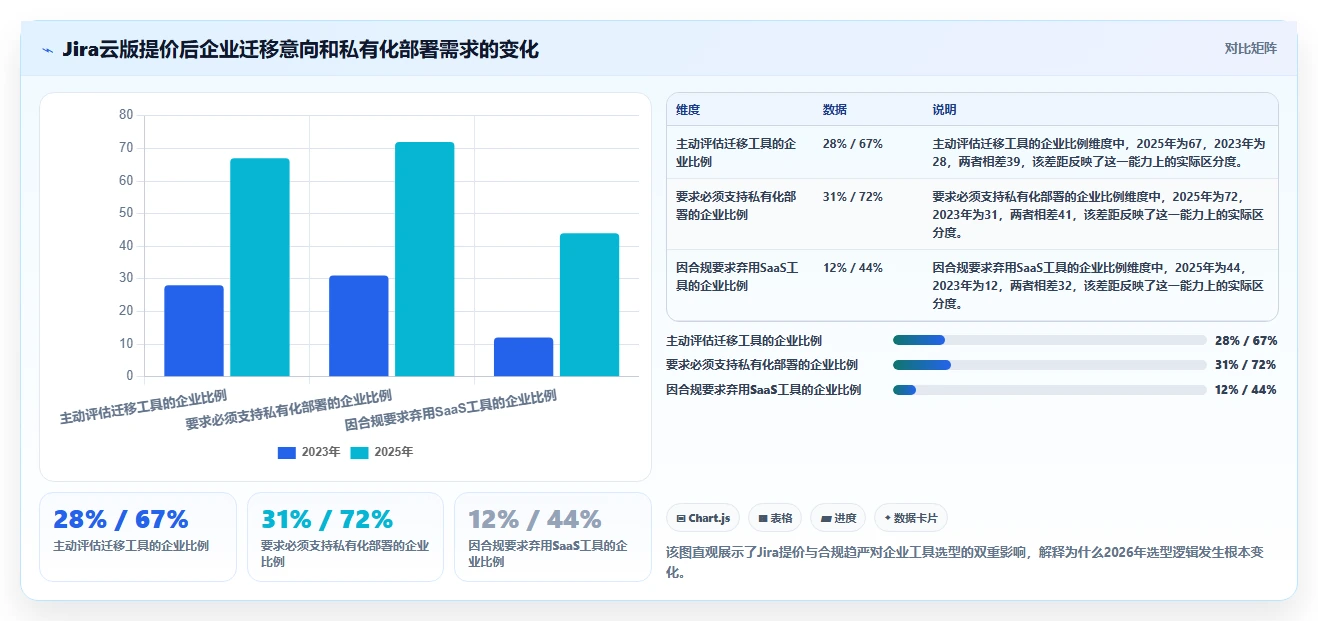Click the lightning icon beside the title
This screenshot has width=1318, height=621.
click(47, 49)
